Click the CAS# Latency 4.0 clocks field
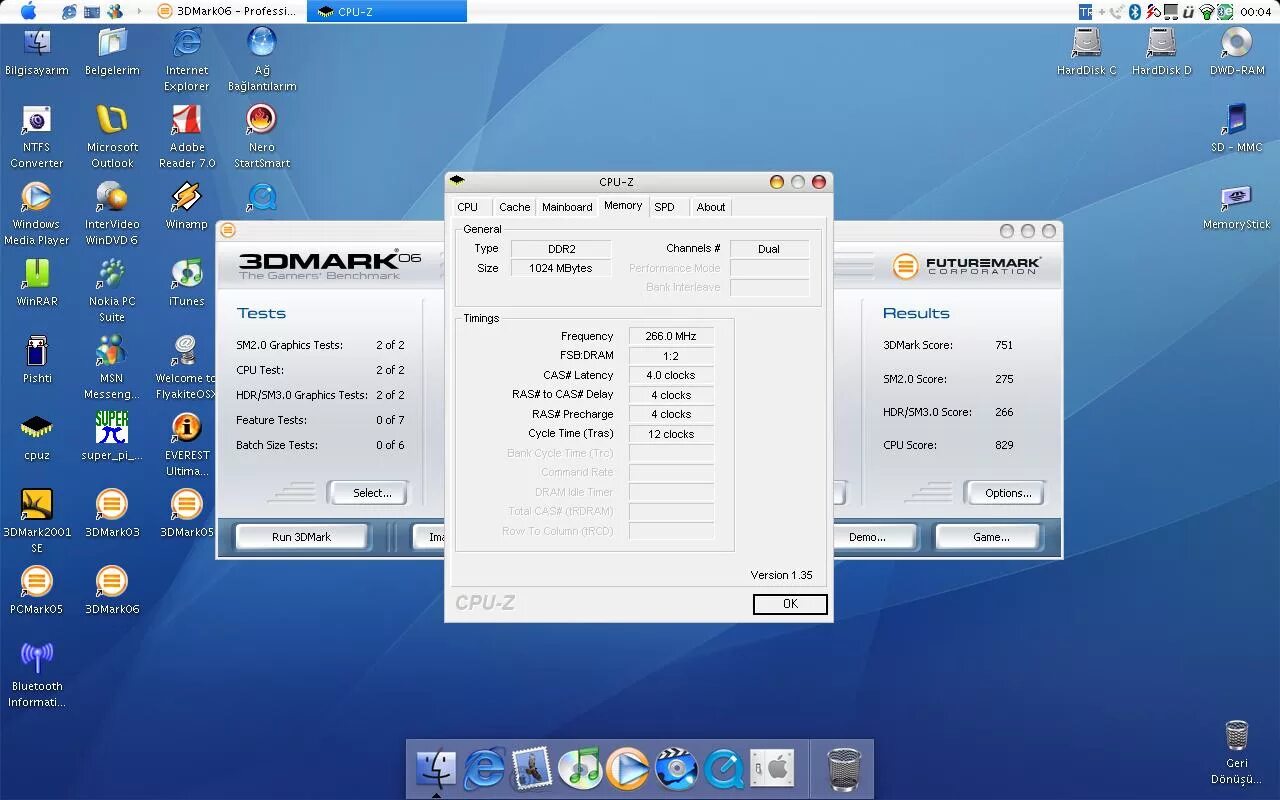The height and width of the screenshot is (800, 1280). [x=671, y=376]
